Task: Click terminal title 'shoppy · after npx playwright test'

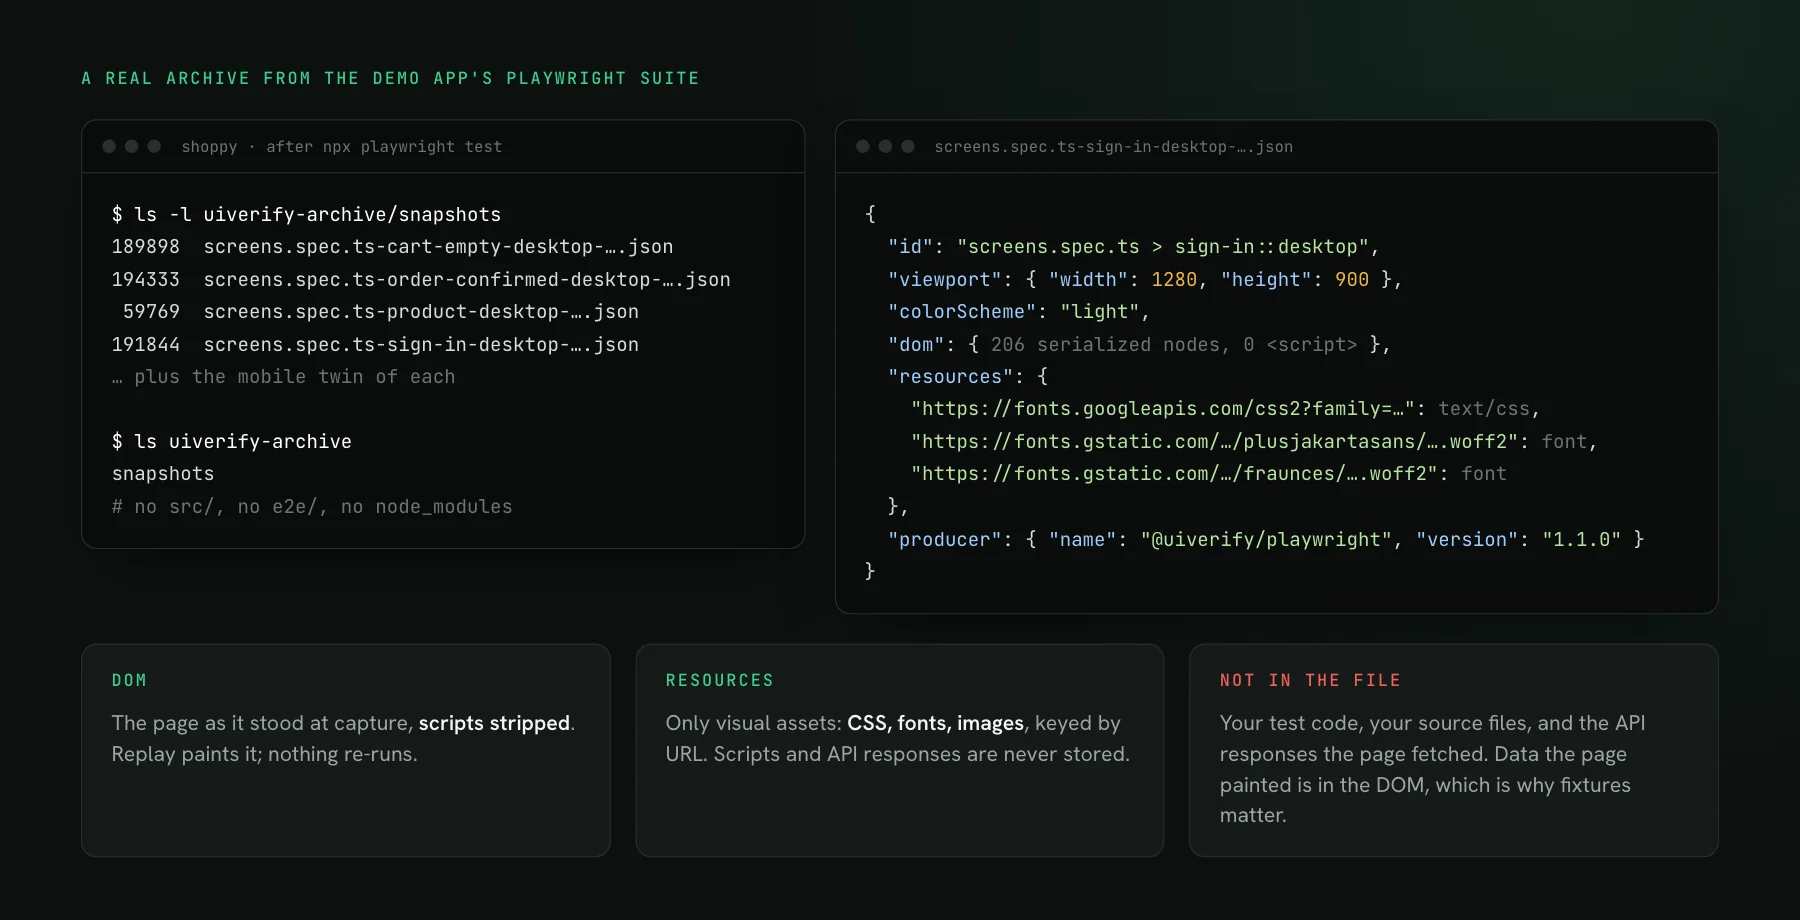Action: 342,147
